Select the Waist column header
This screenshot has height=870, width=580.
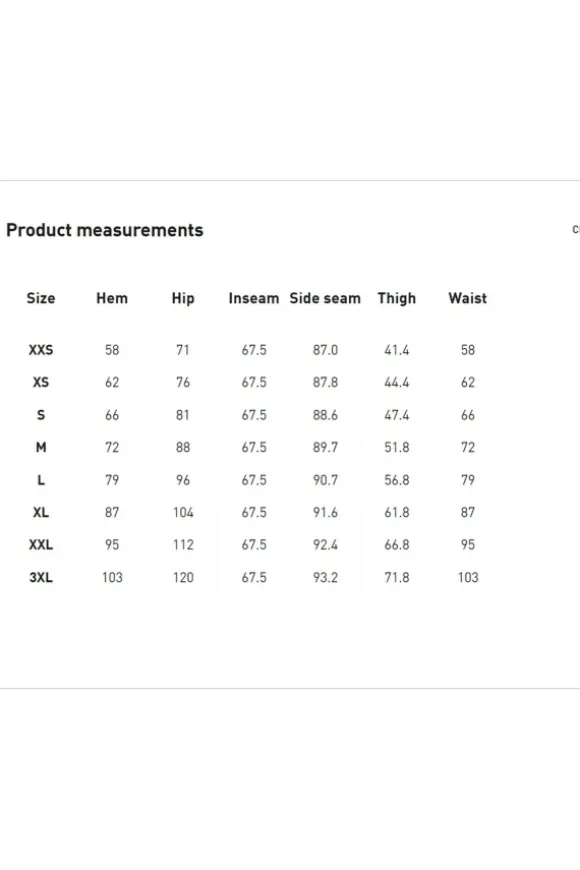(467, 298)
